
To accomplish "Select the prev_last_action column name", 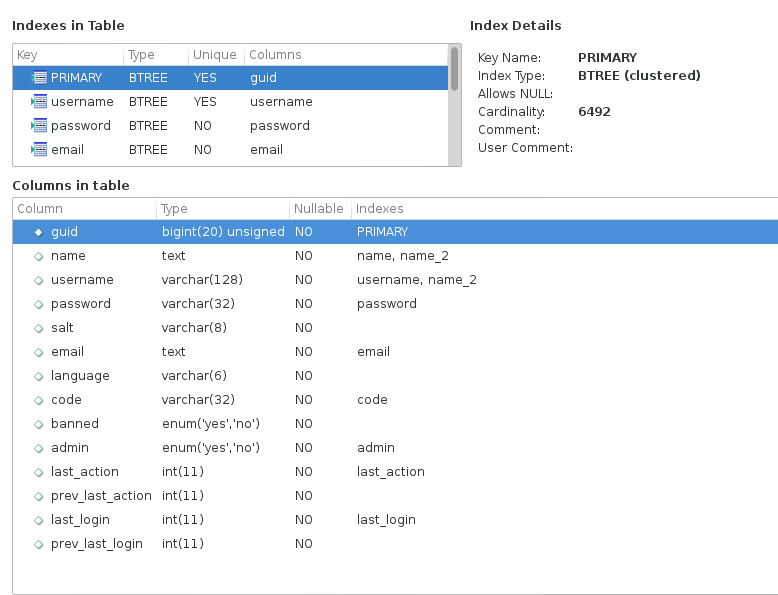I will coord(101,496).
